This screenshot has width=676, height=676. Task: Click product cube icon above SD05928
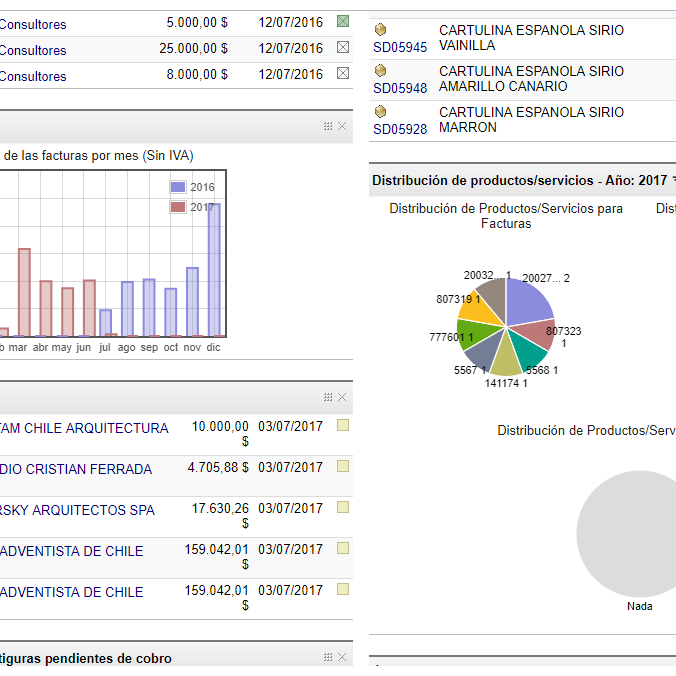[x=380, y=112]
